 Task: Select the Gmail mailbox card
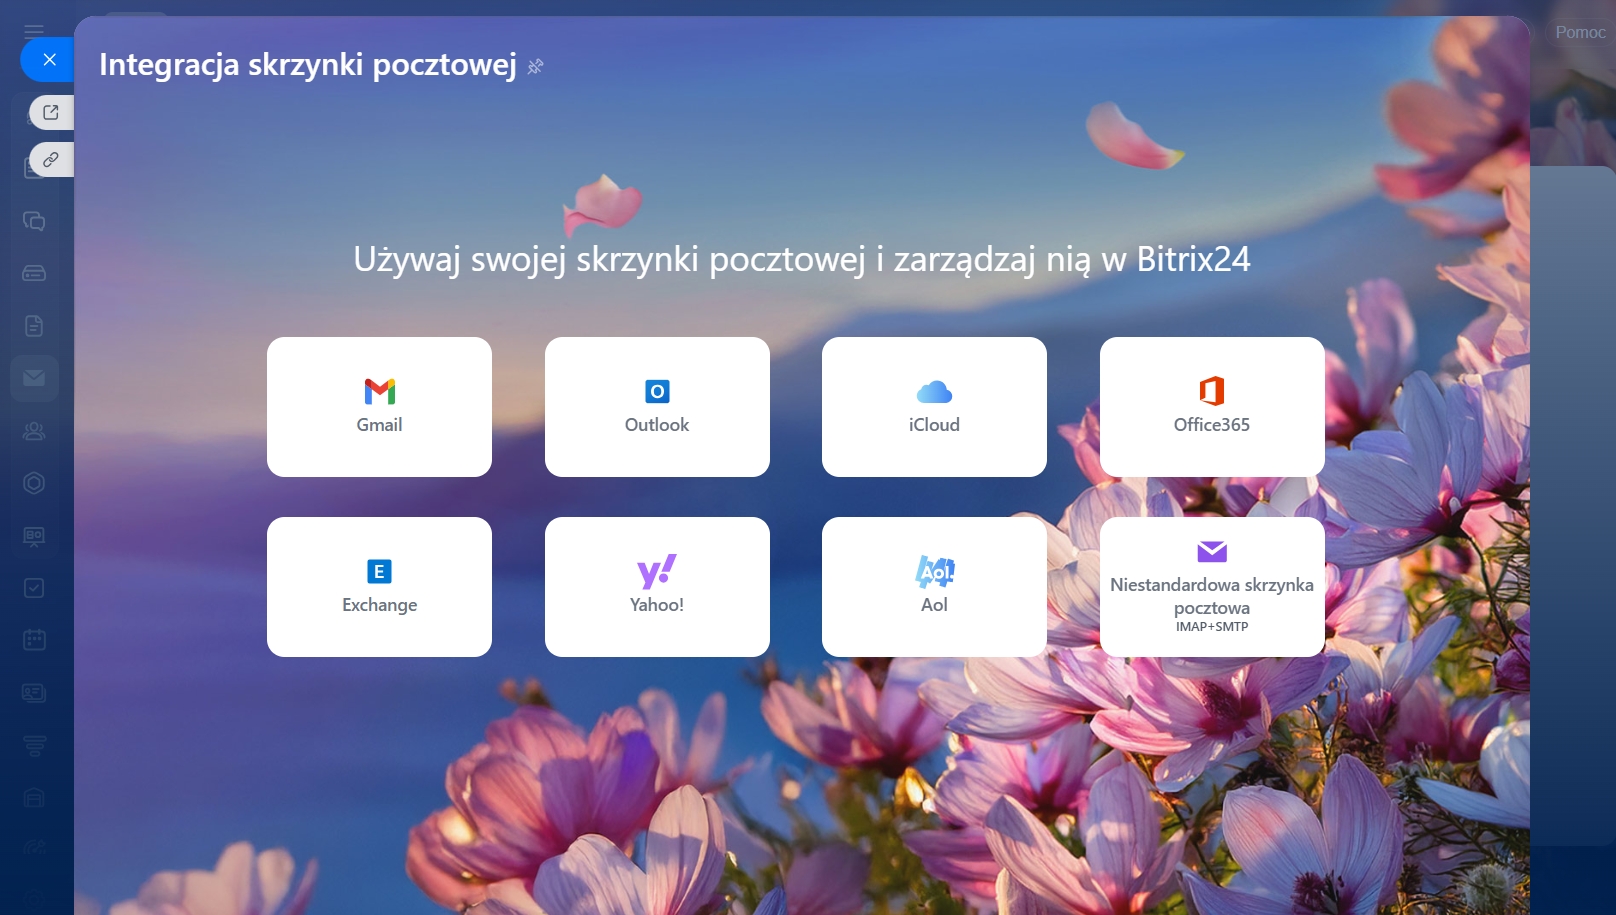(379, 407)
